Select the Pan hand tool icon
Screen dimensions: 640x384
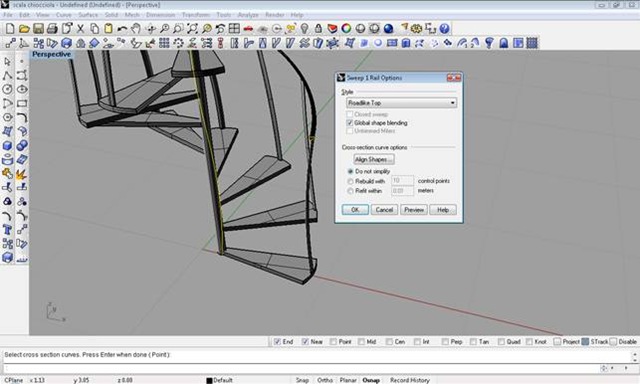[x=136, y=29]
